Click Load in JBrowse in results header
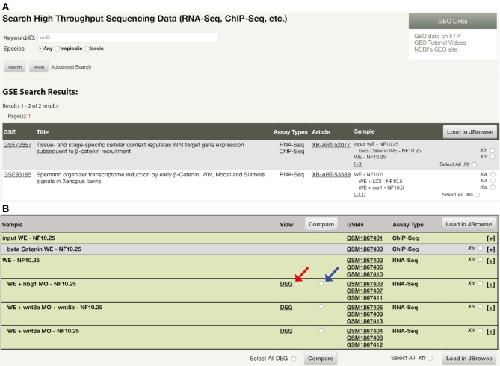This screenshot has height=366, width=500. coord(470,132)
